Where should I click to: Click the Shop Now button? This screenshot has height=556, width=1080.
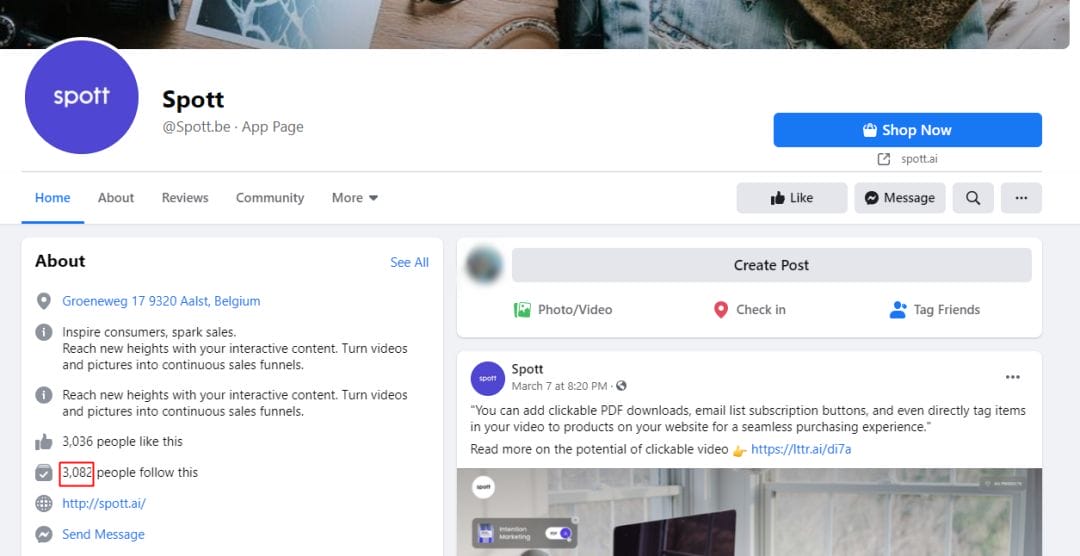coord(907,130)
